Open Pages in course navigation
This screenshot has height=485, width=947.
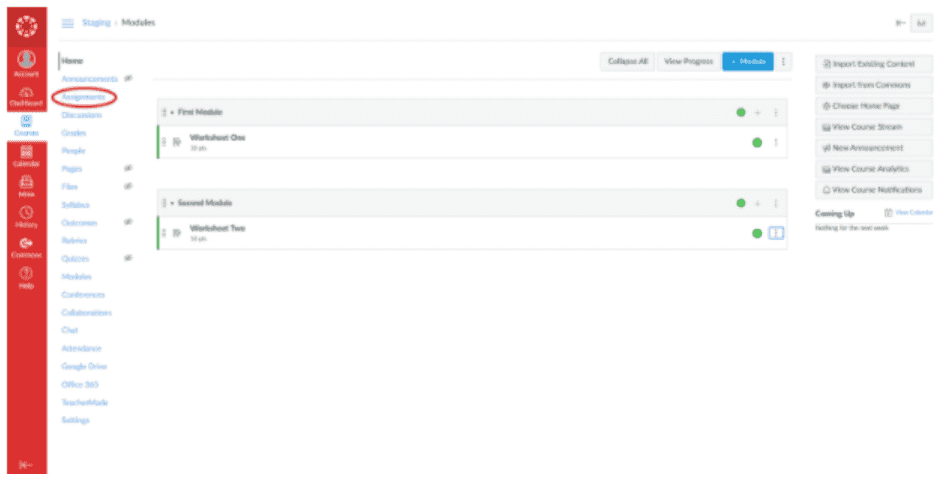tap(71, 169)
